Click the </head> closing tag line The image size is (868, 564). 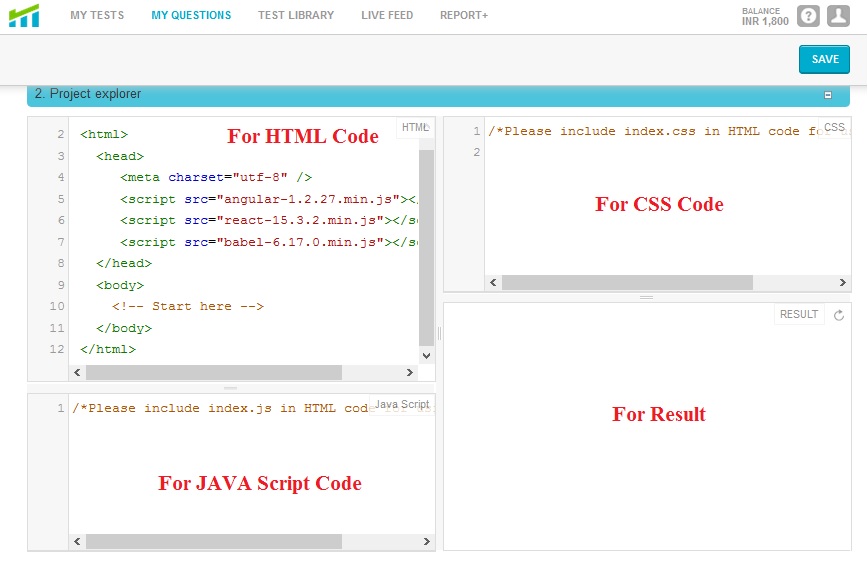[123, 263]
